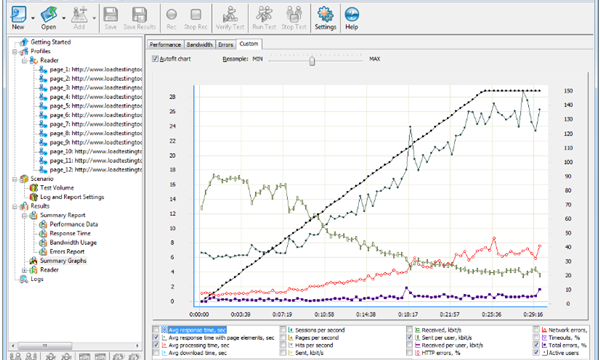Select the Profiles node icon

24,51
